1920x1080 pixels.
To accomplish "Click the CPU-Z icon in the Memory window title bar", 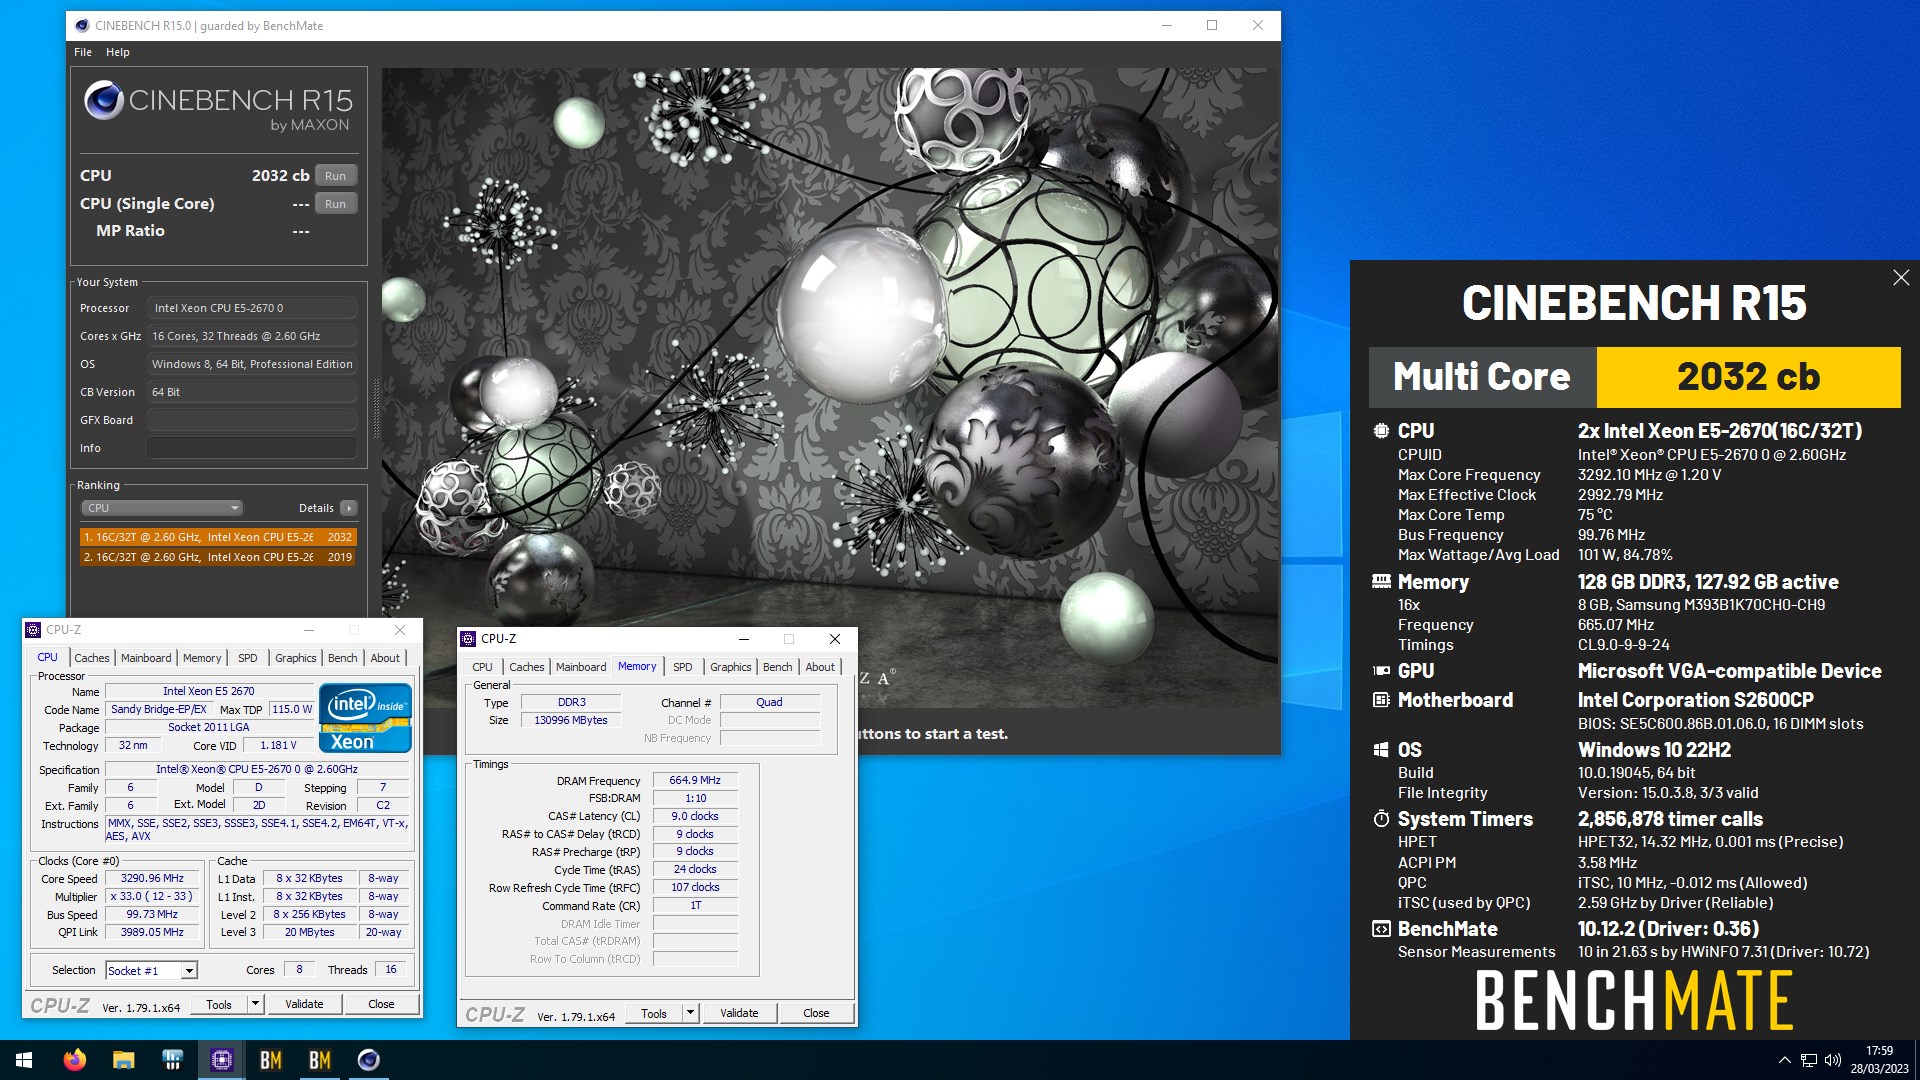I will point(468,639).
